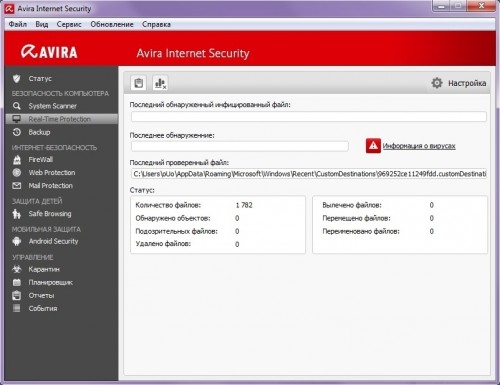Close the Avira window
This screenshot has width=500, height=385.
[x=481, y=6]
